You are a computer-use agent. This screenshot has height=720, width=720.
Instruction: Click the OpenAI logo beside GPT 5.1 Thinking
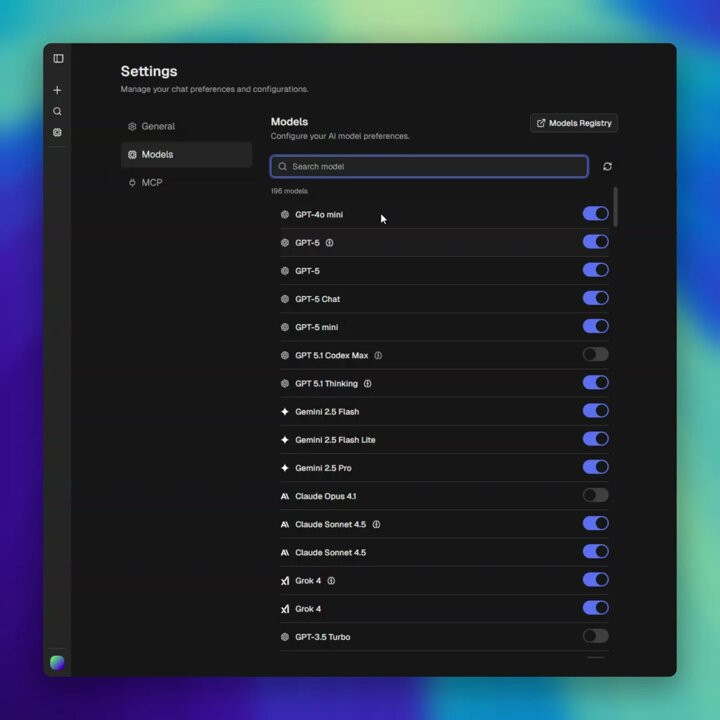point(285,383)
